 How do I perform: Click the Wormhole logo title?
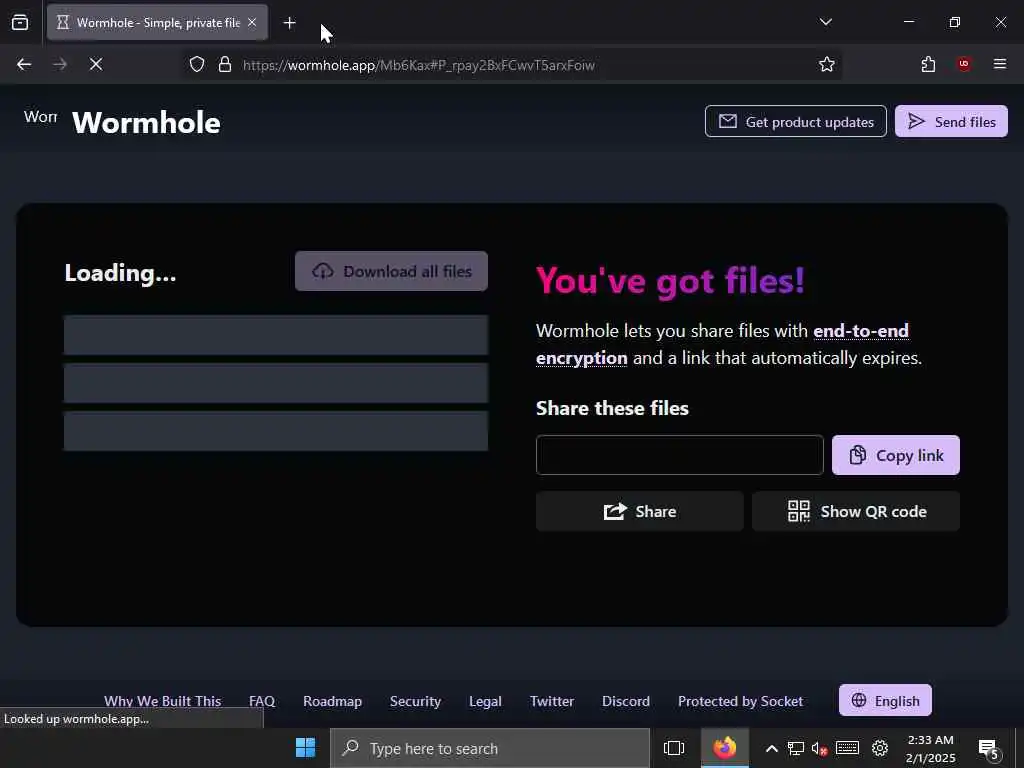pyautogui.click(x=146, y=123)
